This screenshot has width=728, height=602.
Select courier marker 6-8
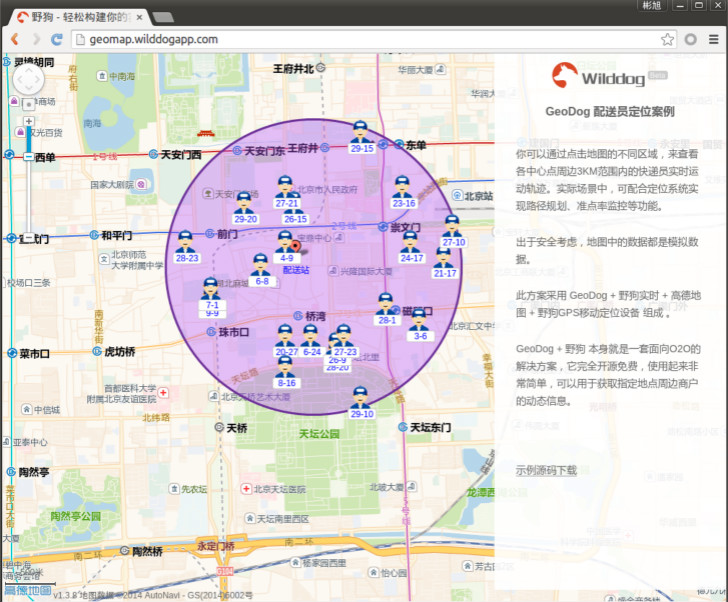tap(261, 271)
